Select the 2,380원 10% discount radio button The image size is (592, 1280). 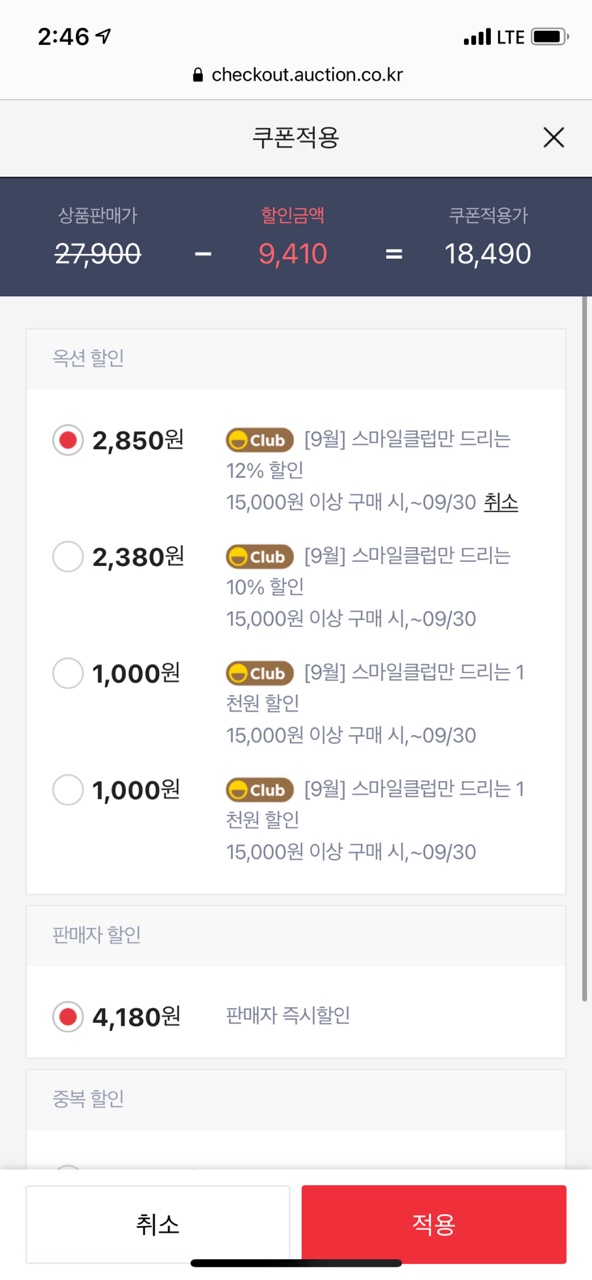(x=68, y=557)
